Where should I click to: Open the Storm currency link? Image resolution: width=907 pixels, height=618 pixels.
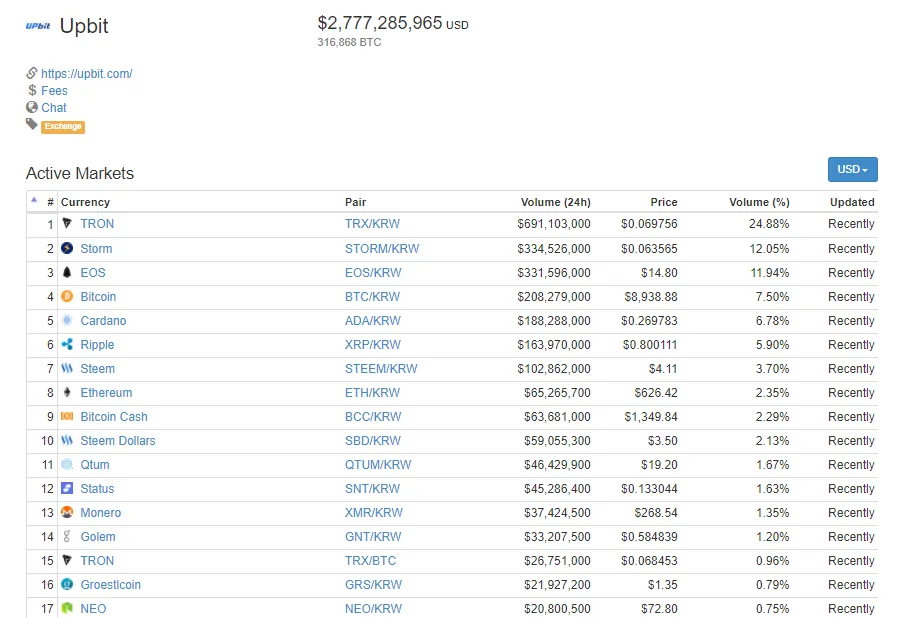coord(96,249)
